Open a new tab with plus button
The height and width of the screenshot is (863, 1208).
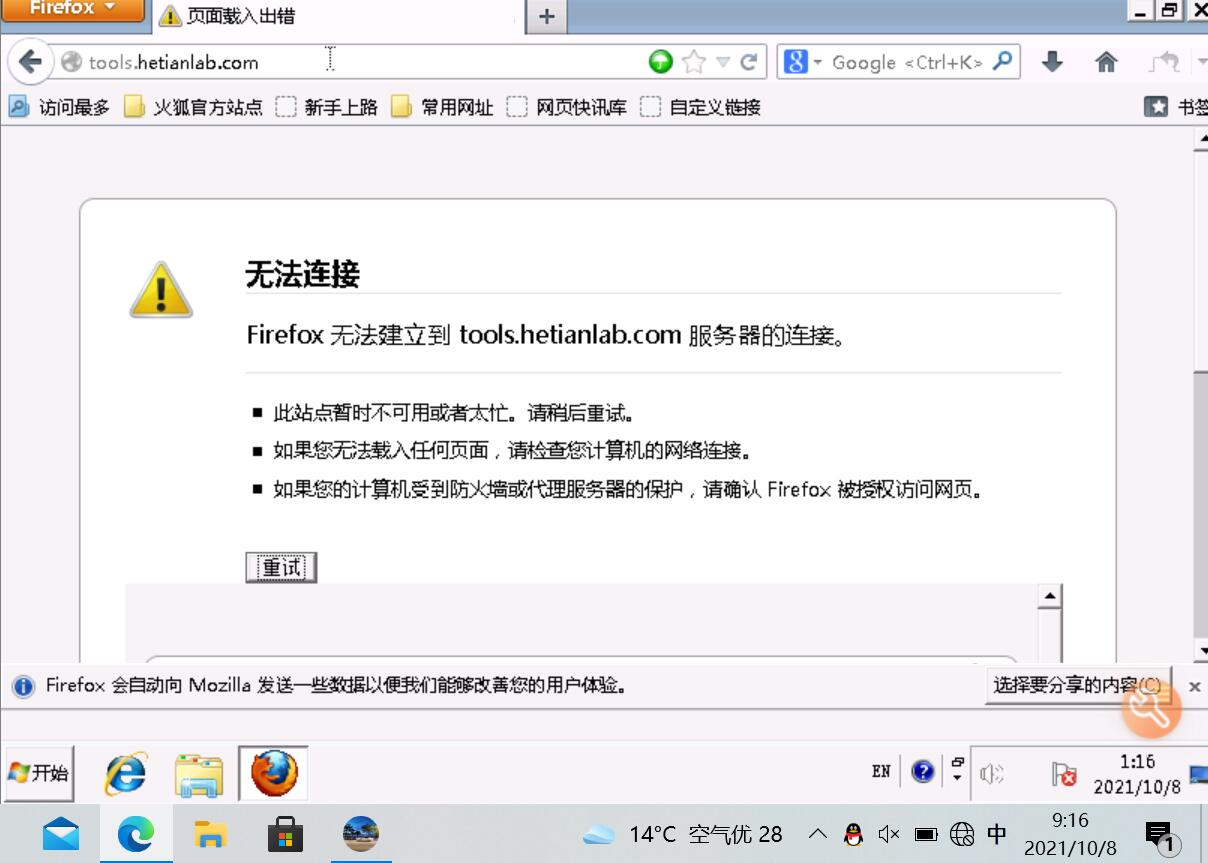(x=546, y=16)
